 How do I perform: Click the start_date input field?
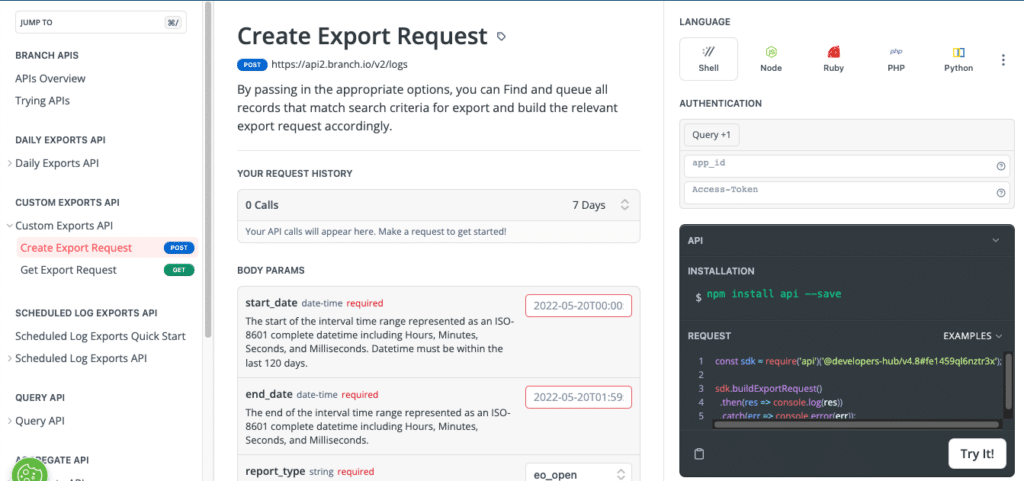579,305
